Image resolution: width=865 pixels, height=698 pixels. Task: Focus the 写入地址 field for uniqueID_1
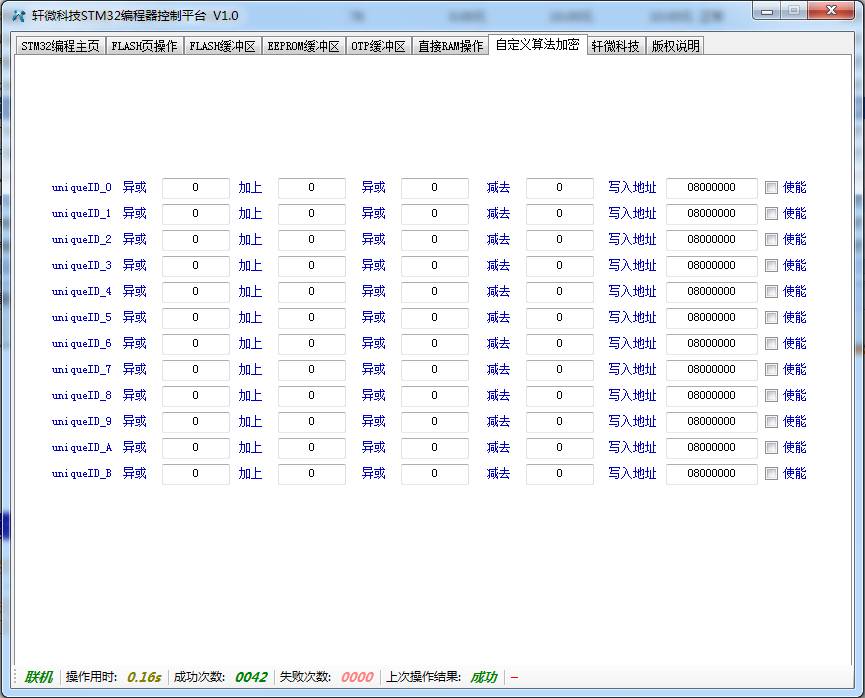coord(712,214)
